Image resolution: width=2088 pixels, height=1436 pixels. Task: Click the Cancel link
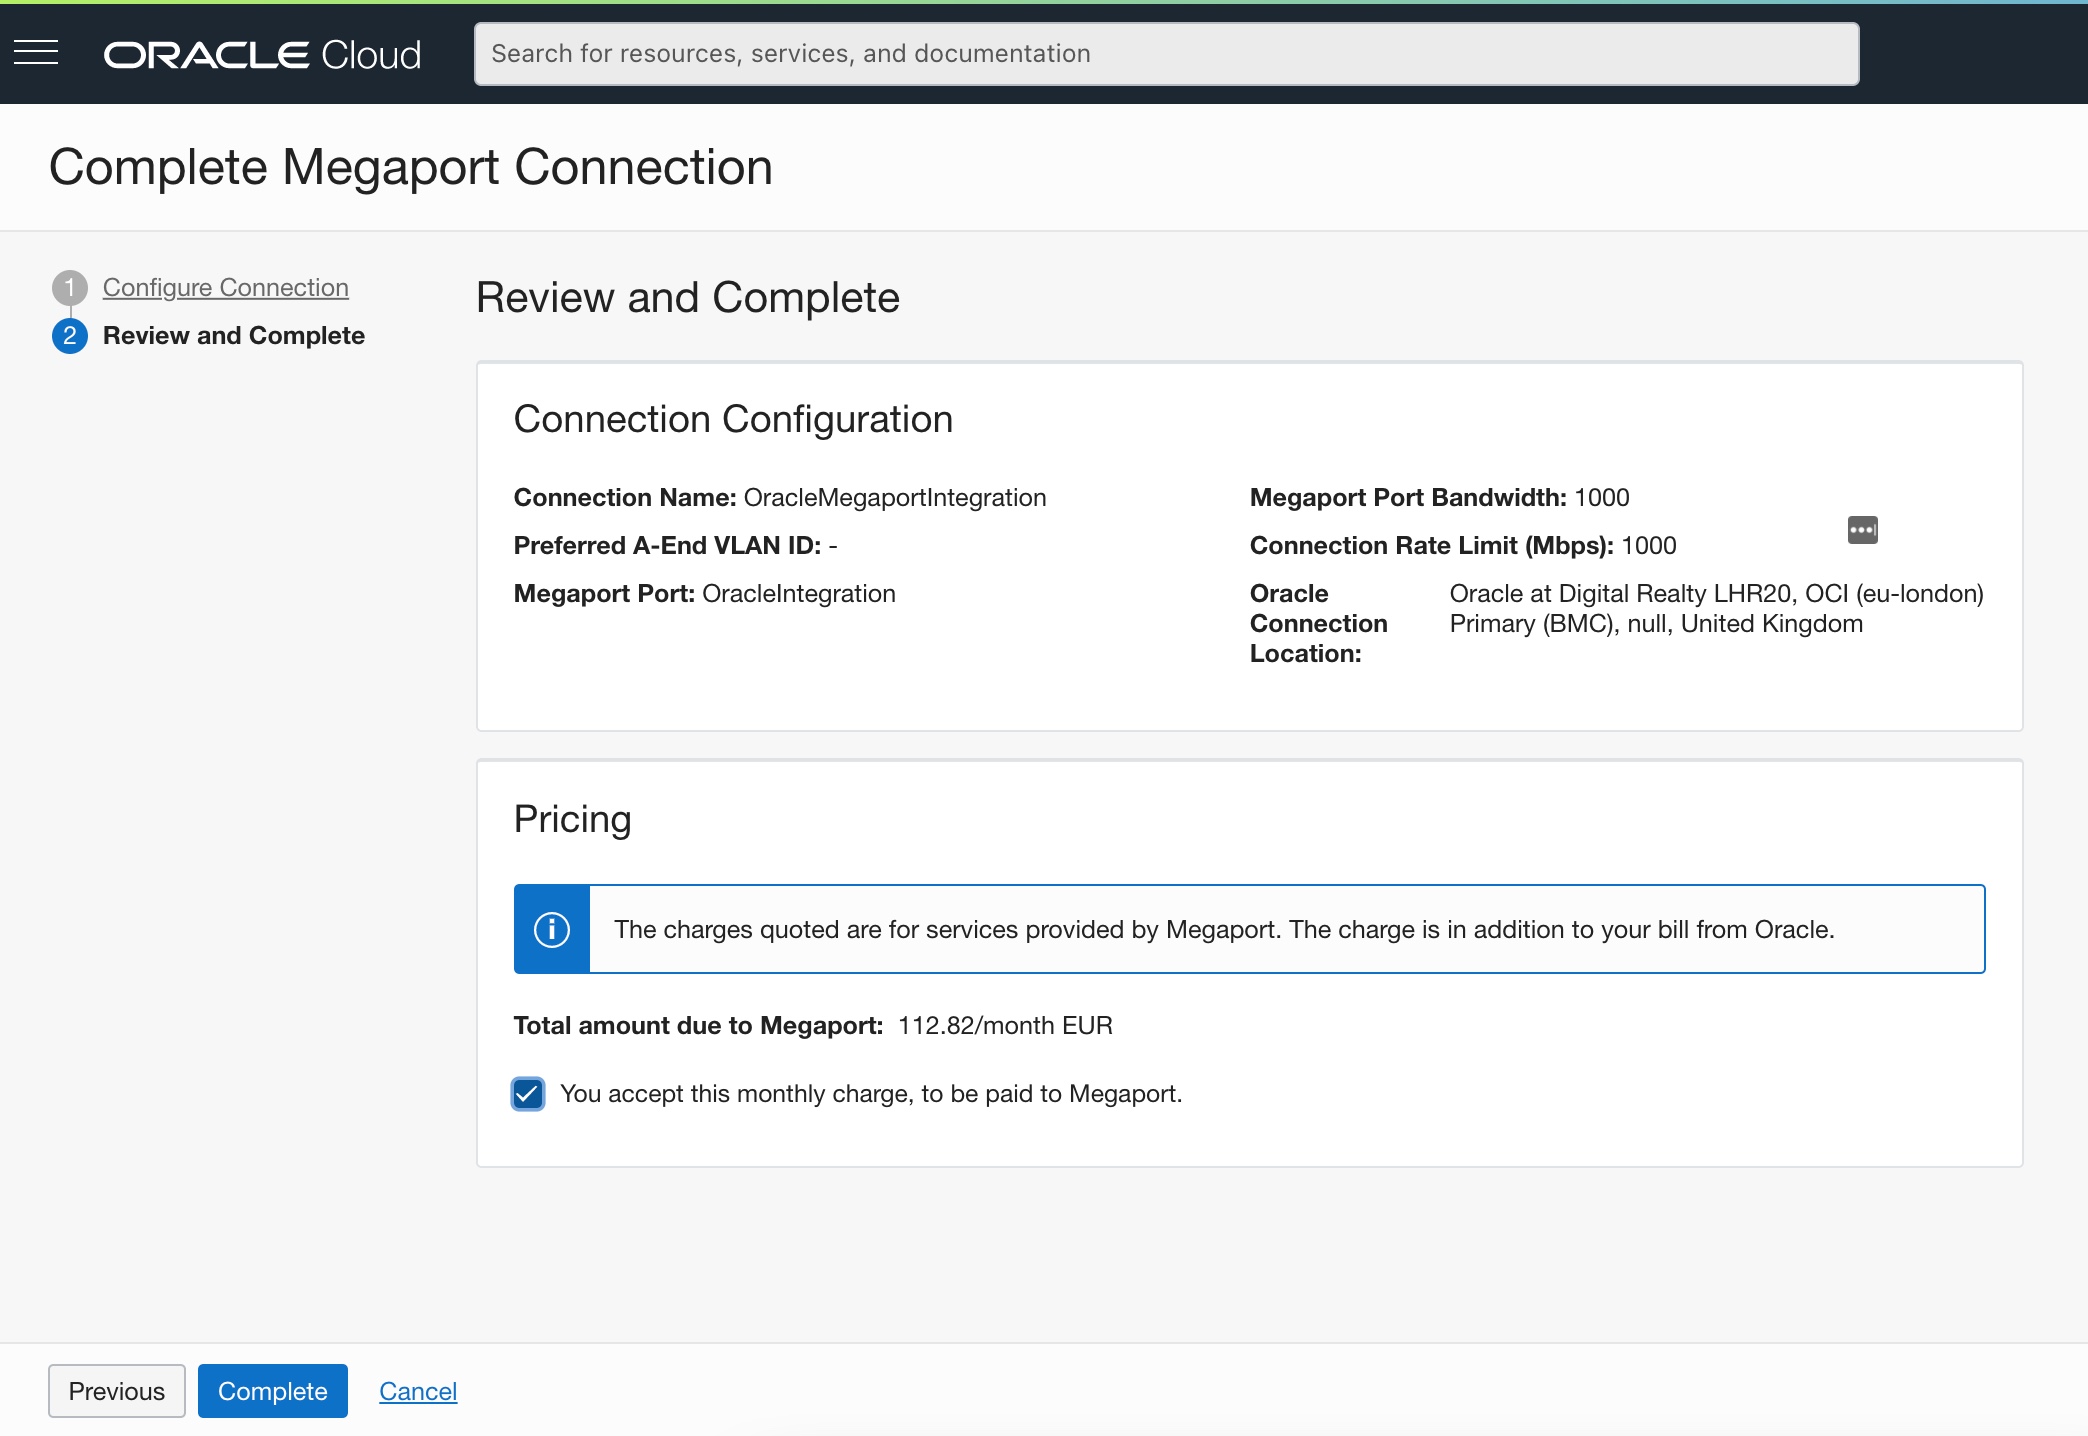(x=418, y=1391)
